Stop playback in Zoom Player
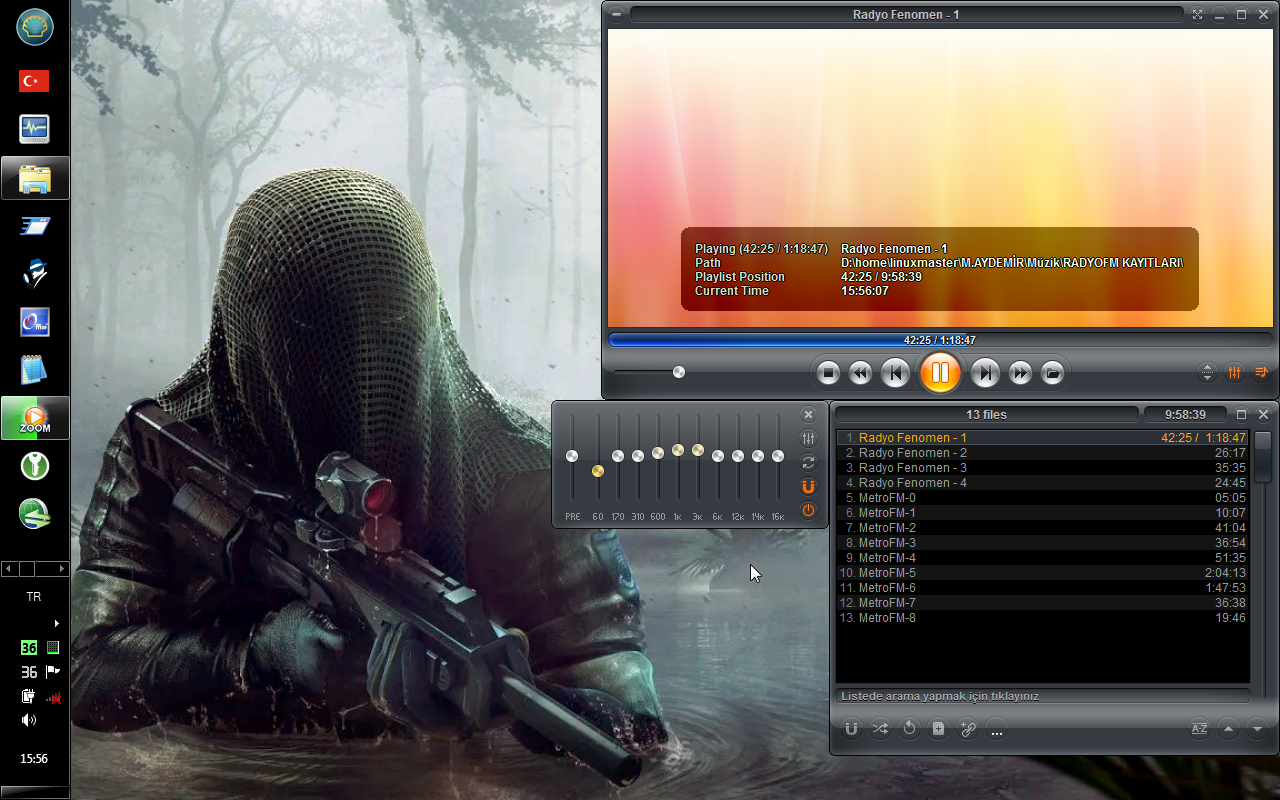Viewport: 1280px width, 800px height. tap(828, 373)
